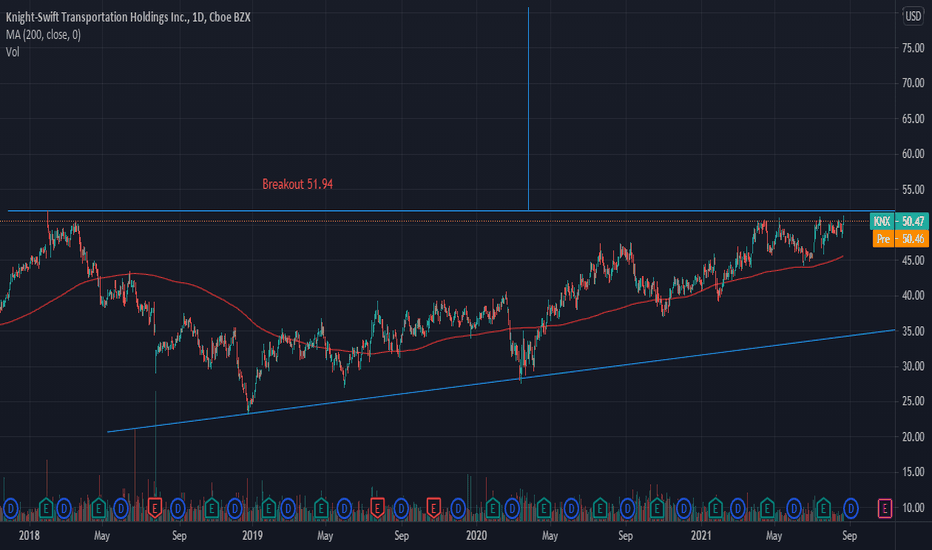Screen dimensions: 932x550
Task: Click the 65.00 price axis label
Action: [913, 119]
